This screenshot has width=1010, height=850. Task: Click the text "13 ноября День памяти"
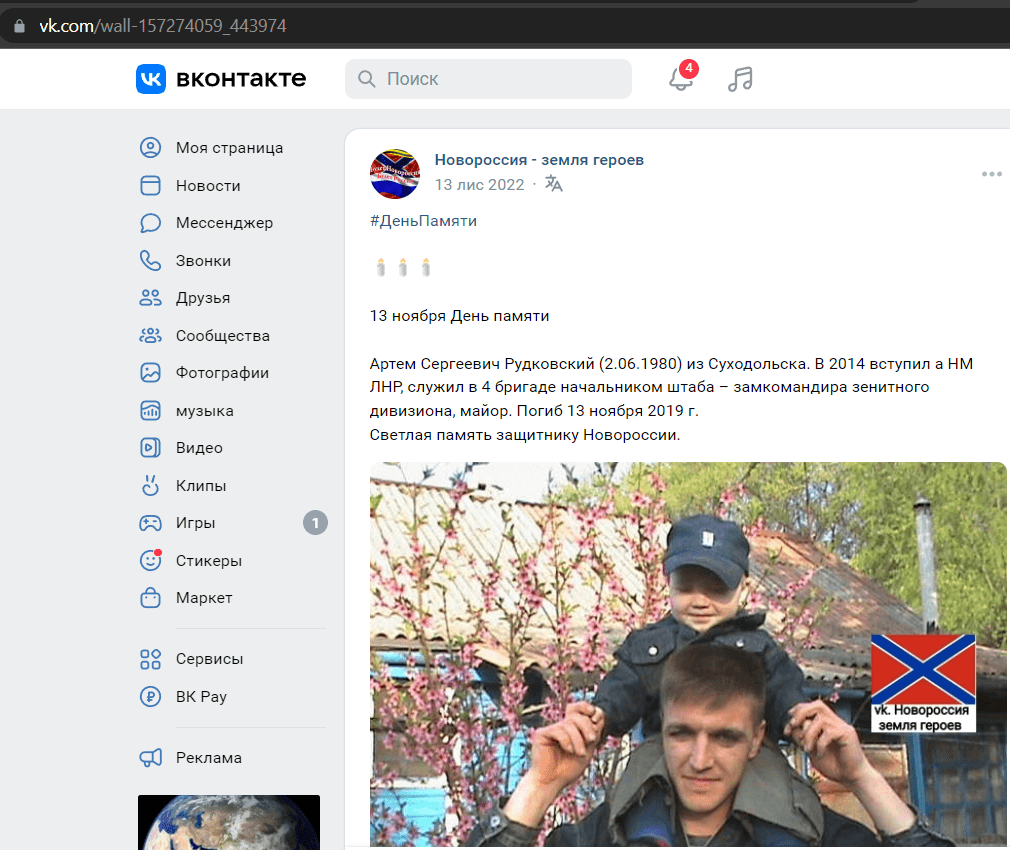[459, 316]
